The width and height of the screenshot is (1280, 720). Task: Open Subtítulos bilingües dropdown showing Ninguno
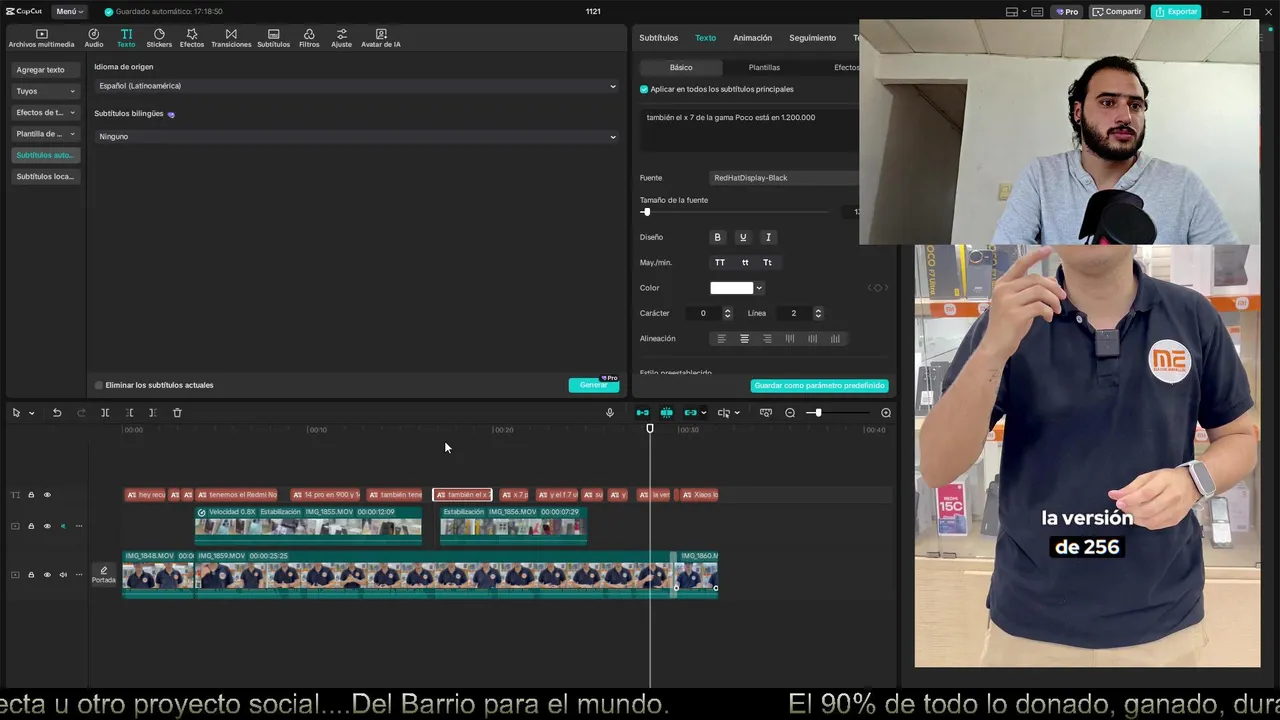[356, 136]
